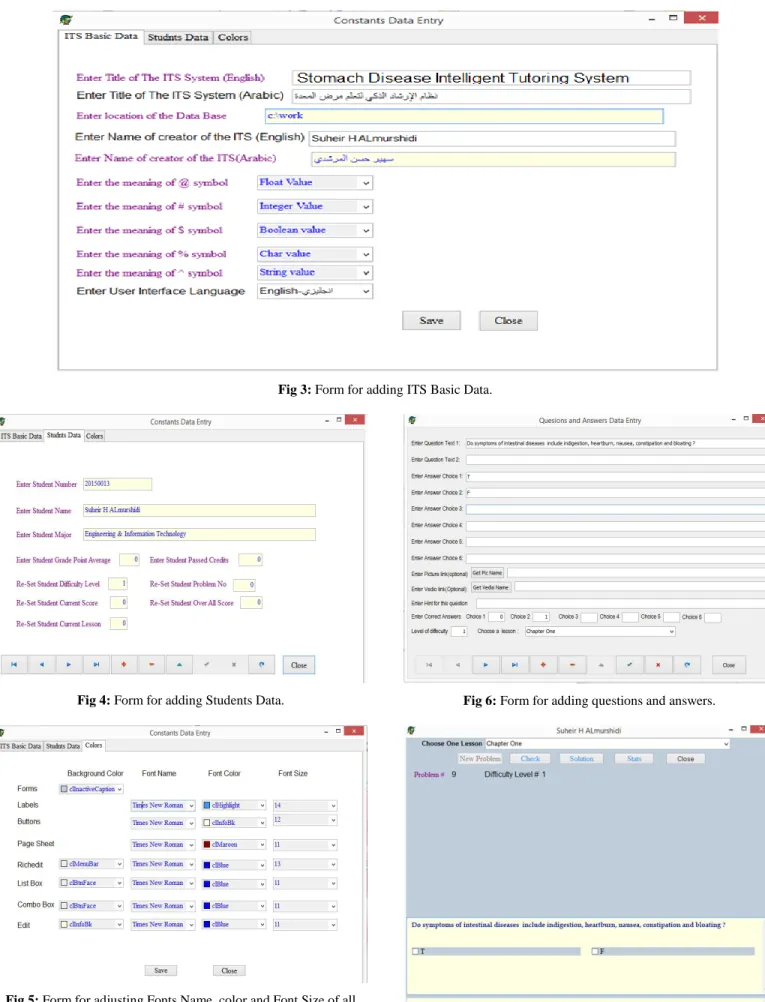
Task: Switch to Colors tab in top window
Action: [233, 37]
